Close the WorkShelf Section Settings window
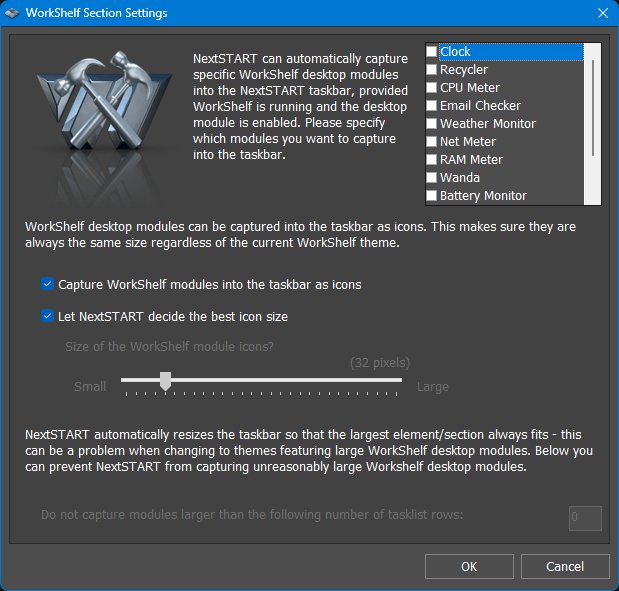Viewport: 619px width, 591px height. point(603,13)
